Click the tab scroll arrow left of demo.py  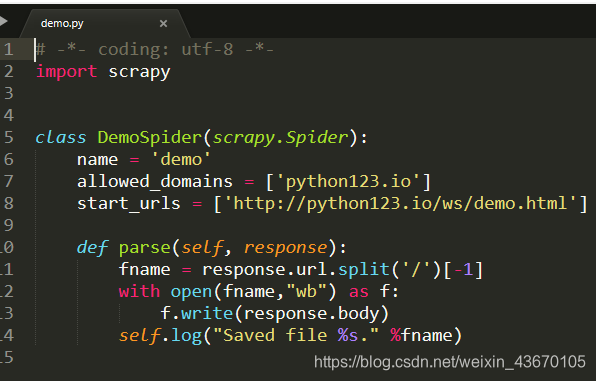(3, 21)
